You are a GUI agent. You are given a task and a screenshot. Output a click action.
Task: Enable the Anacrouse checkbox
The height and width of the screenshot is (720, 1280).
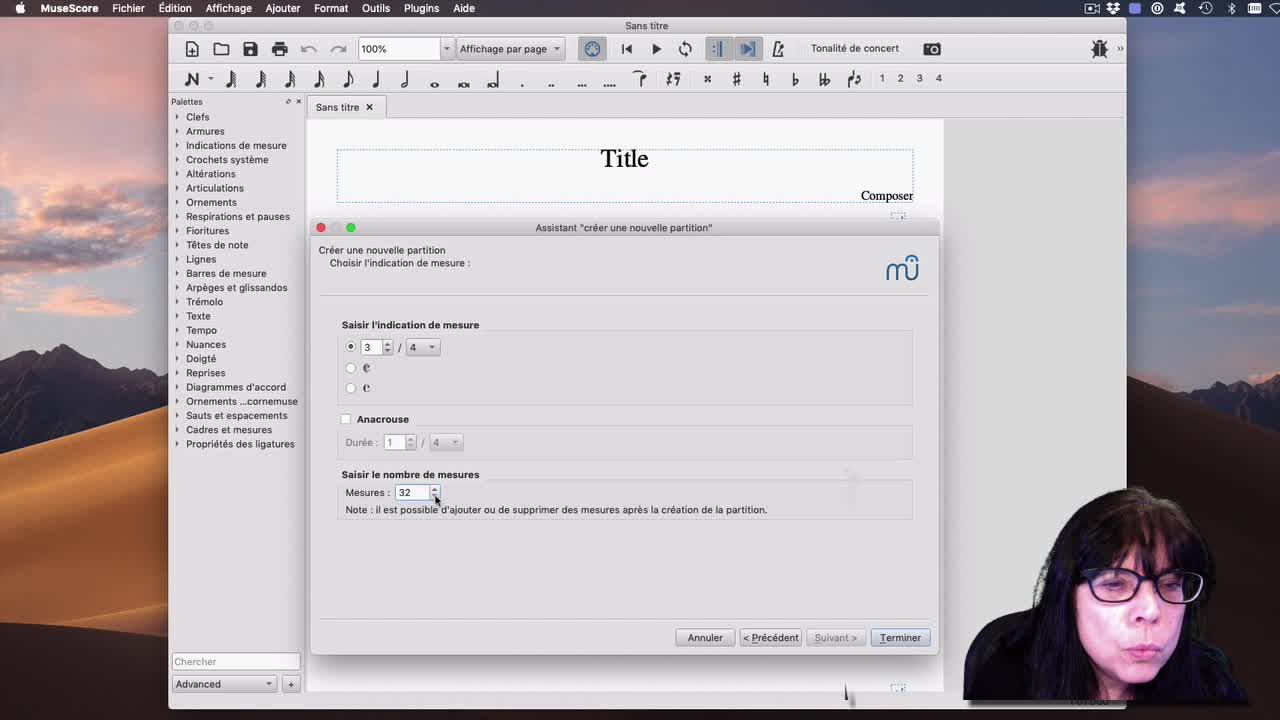coord(346,419)
